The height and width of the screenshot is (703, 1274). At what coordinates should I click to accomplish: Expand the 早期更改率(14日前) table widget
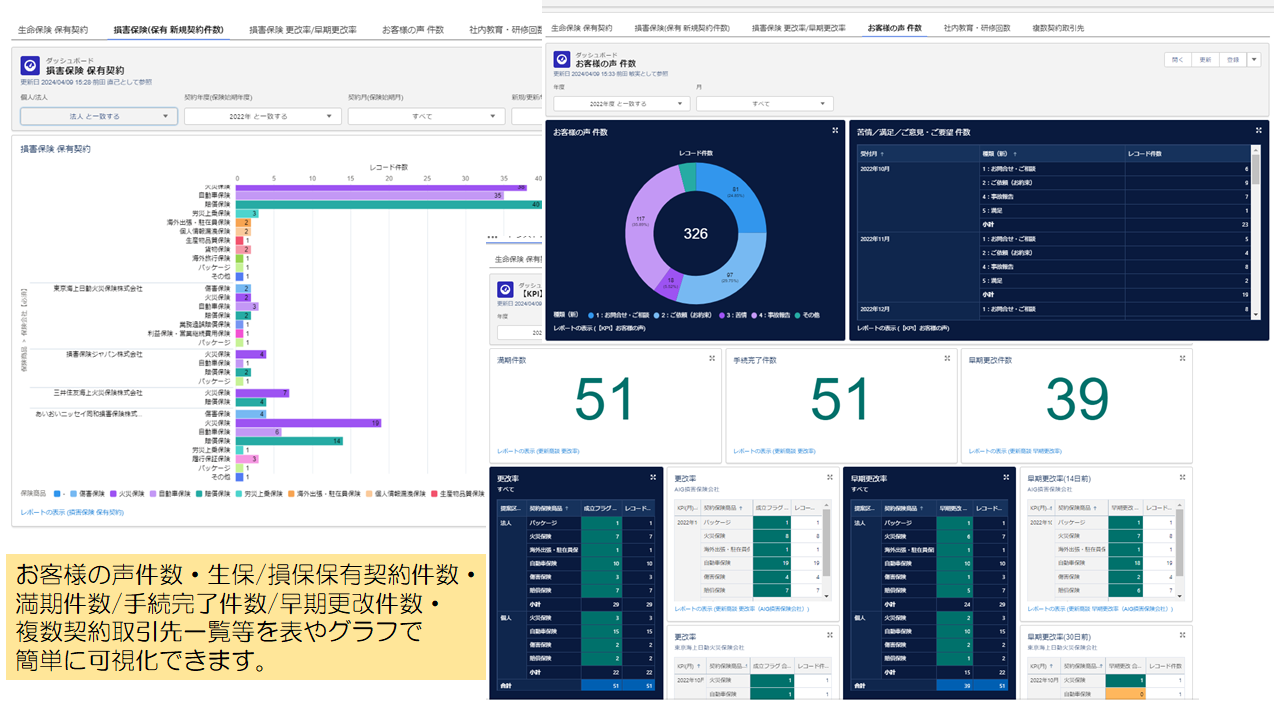coord(1182,477)
